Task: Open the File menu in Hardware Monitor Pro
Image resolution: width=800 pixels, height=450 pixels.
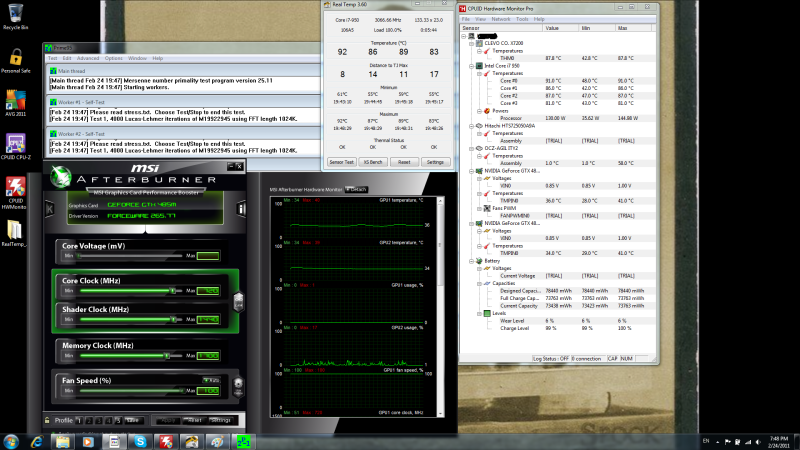Action: [466, 19]
